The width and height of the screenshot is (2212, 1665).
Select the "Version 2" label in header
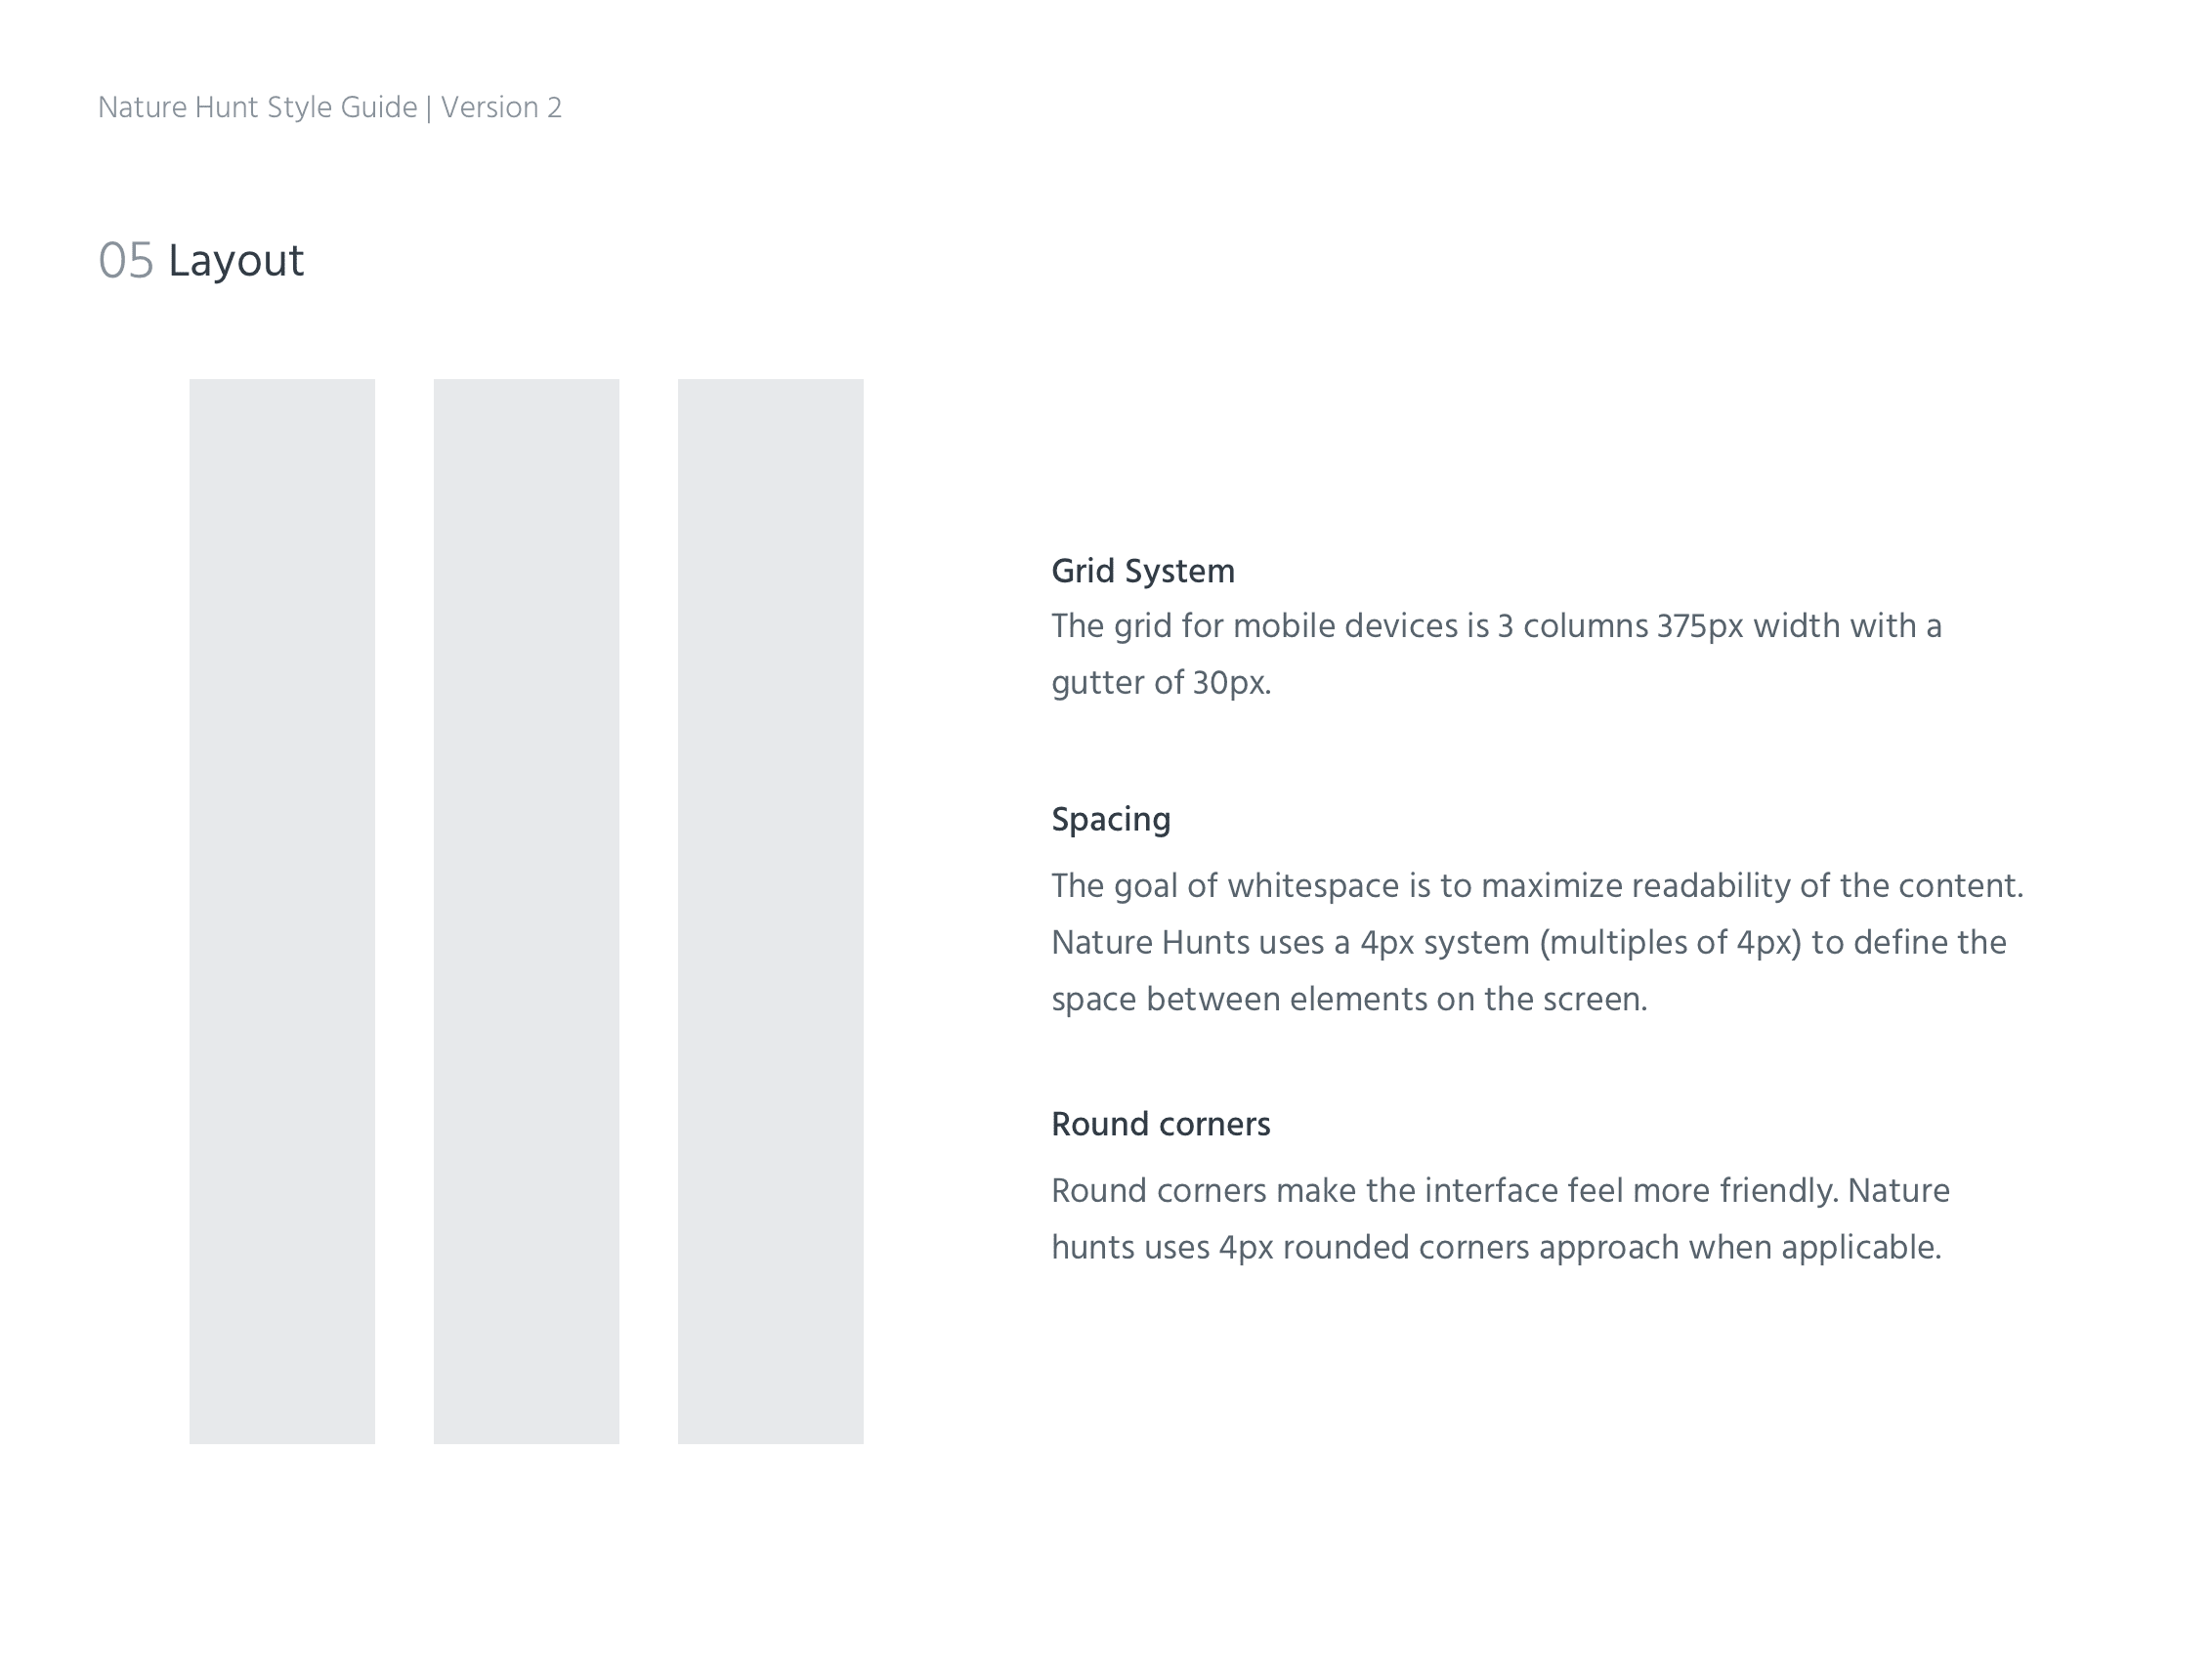(501, 108)
